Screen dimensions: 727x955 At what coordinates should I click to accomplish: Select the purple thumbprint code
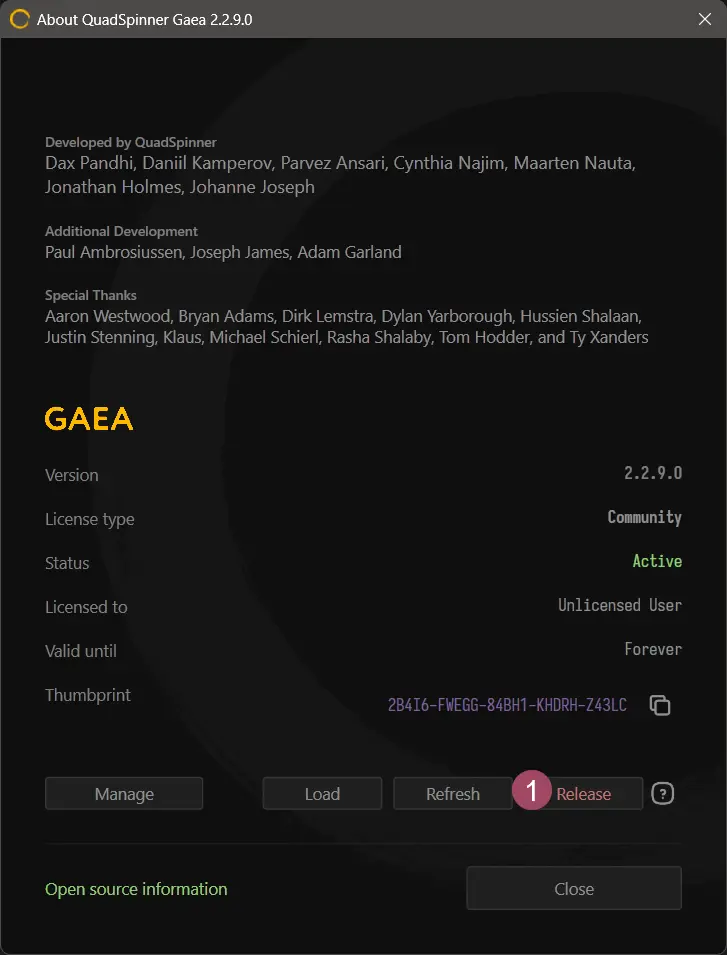click(507, 705)
